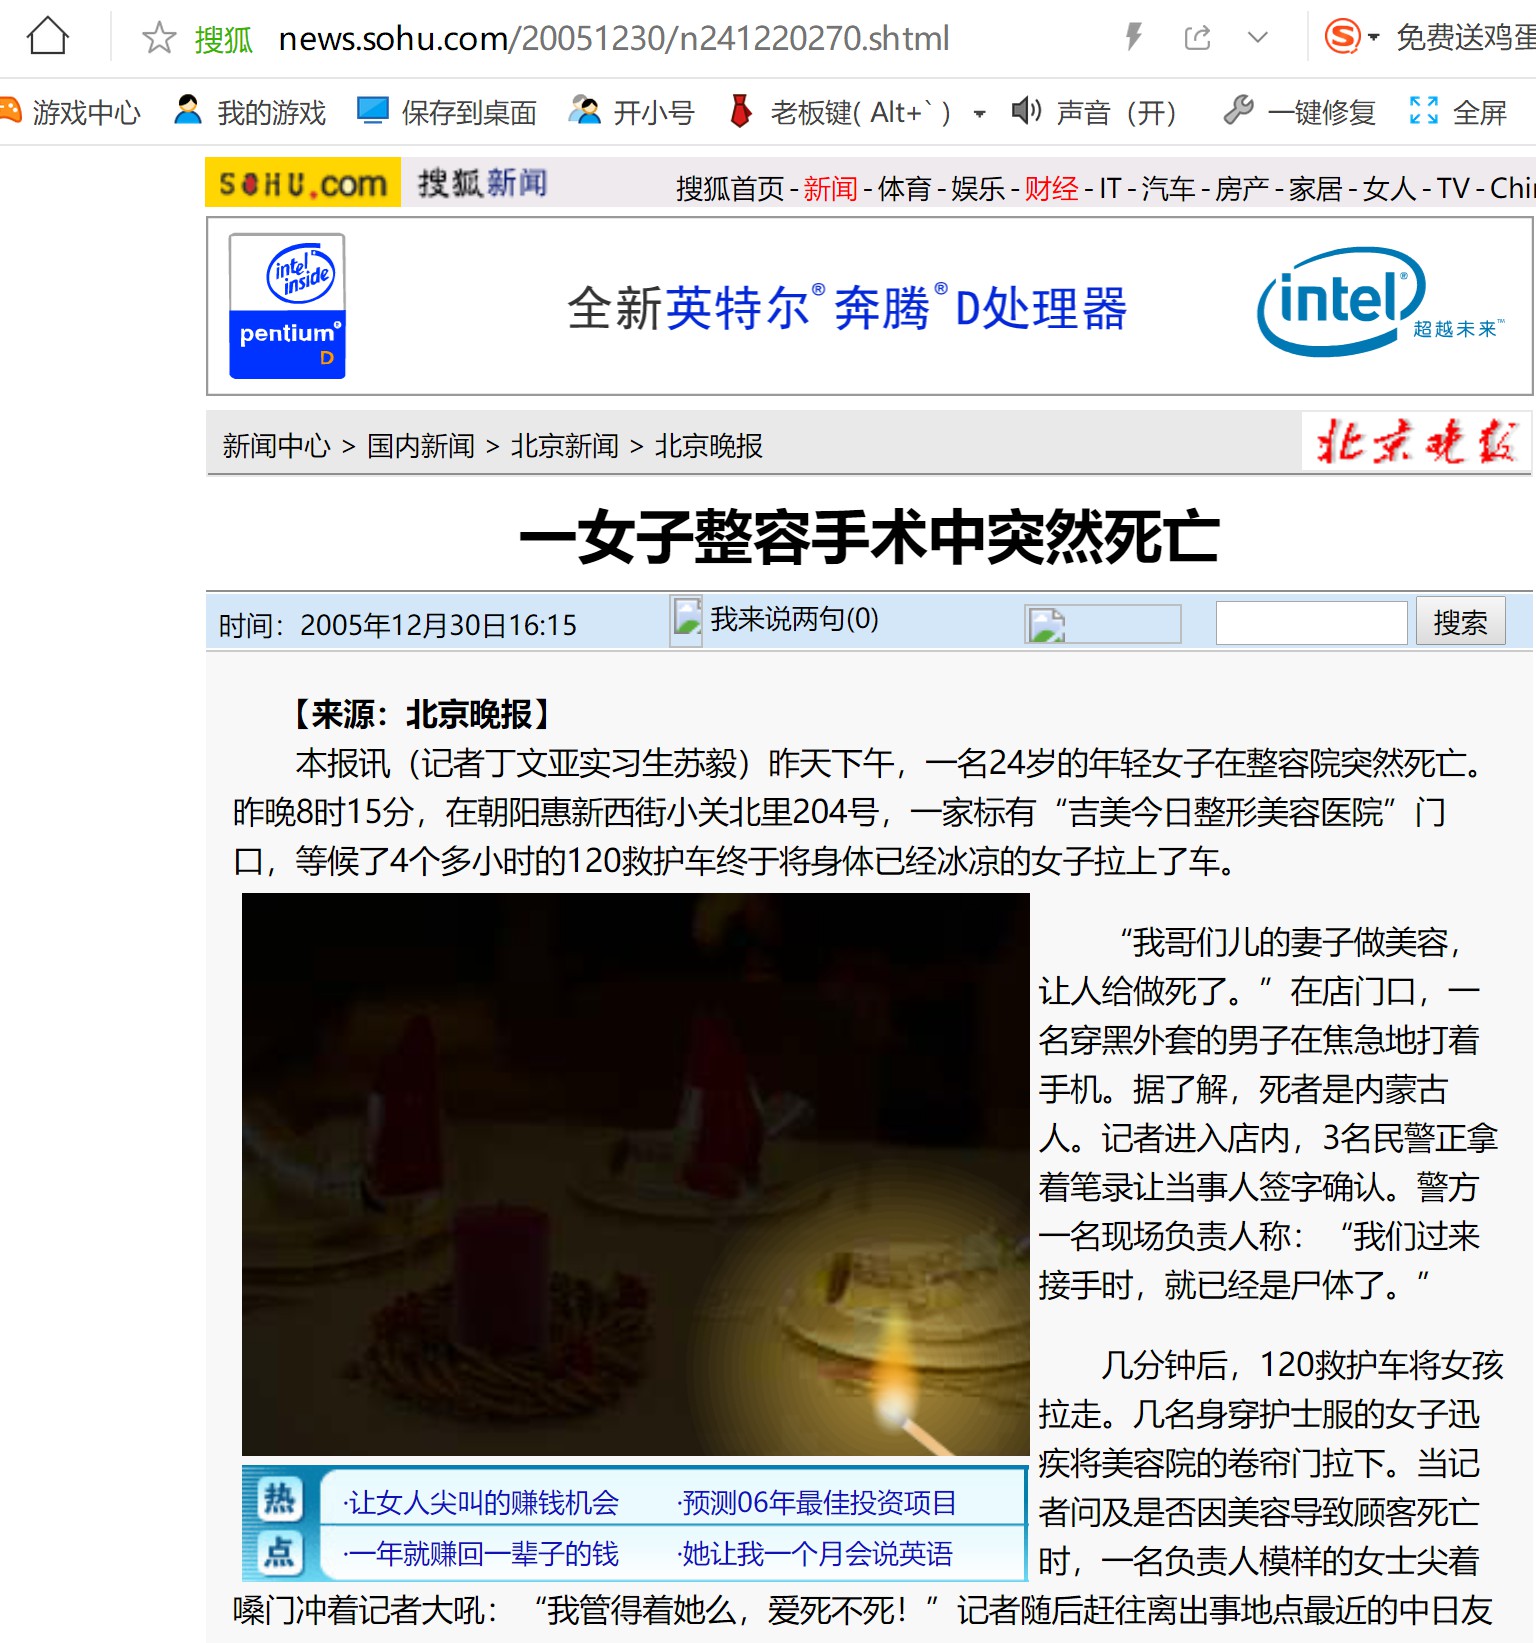Click Sogou search engine logo icon

[x=1342, y=37]
